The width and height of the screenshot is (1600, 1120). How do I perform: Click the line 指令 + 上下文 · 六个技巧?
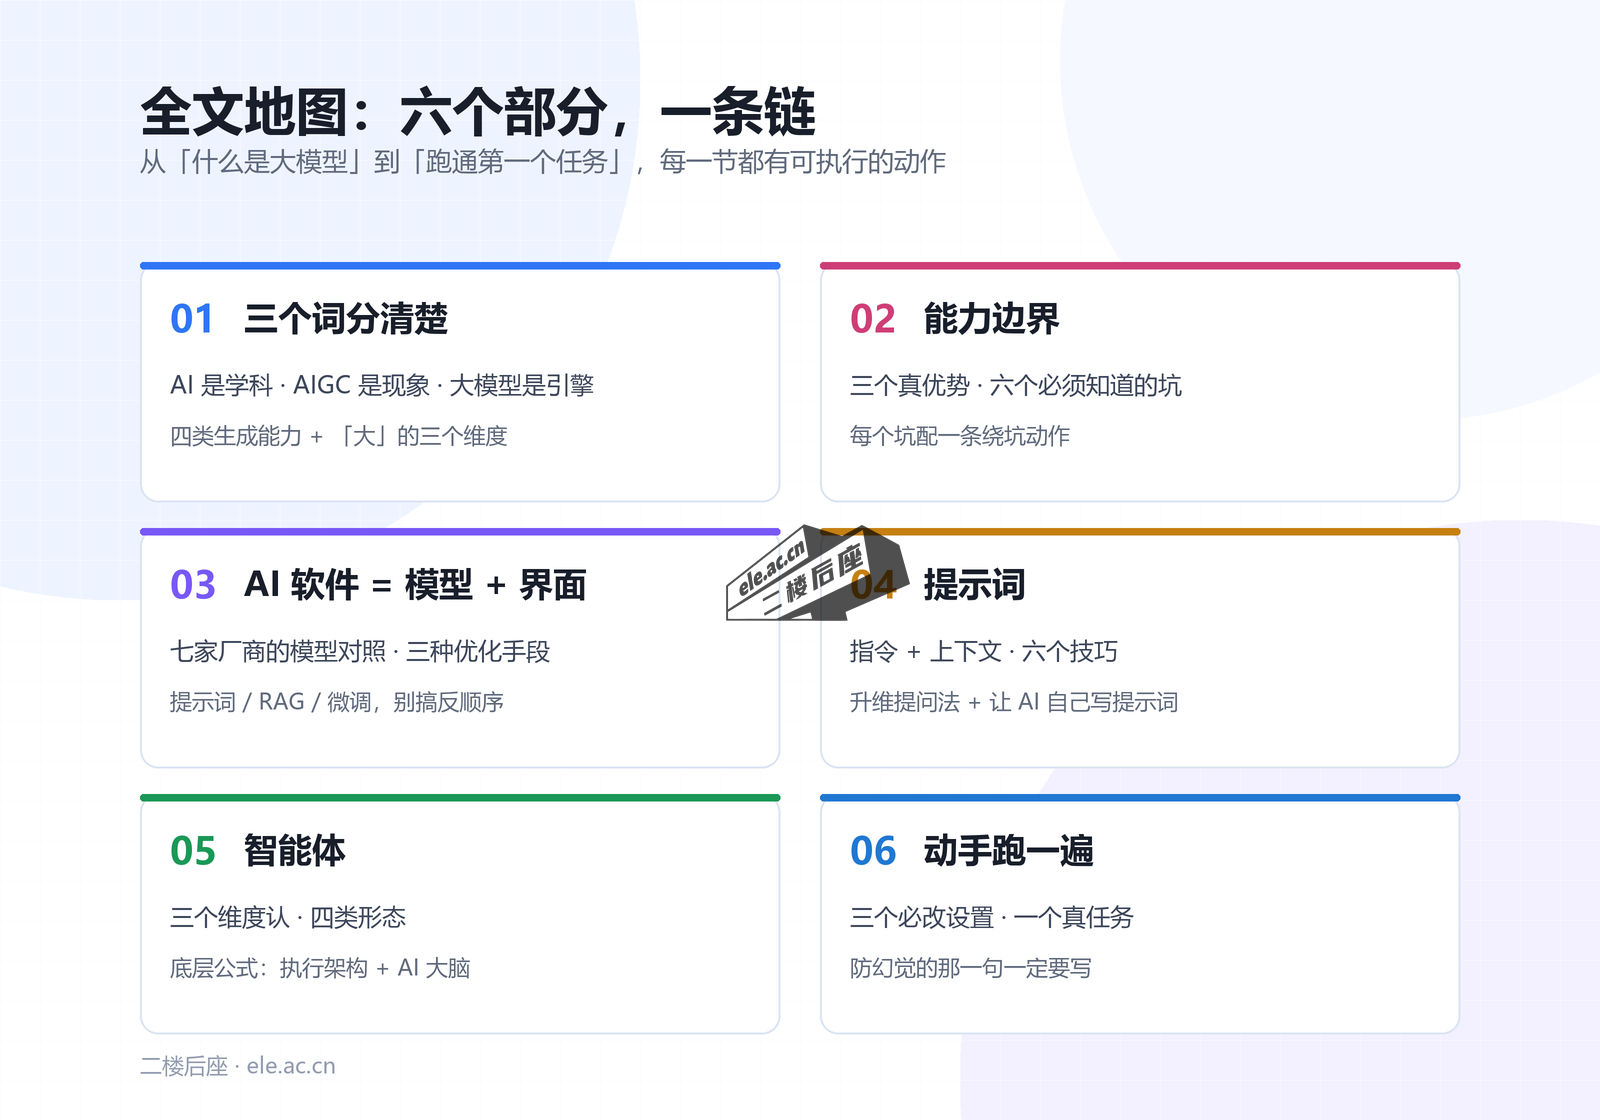pyautogui.click(x=984, y=651)
